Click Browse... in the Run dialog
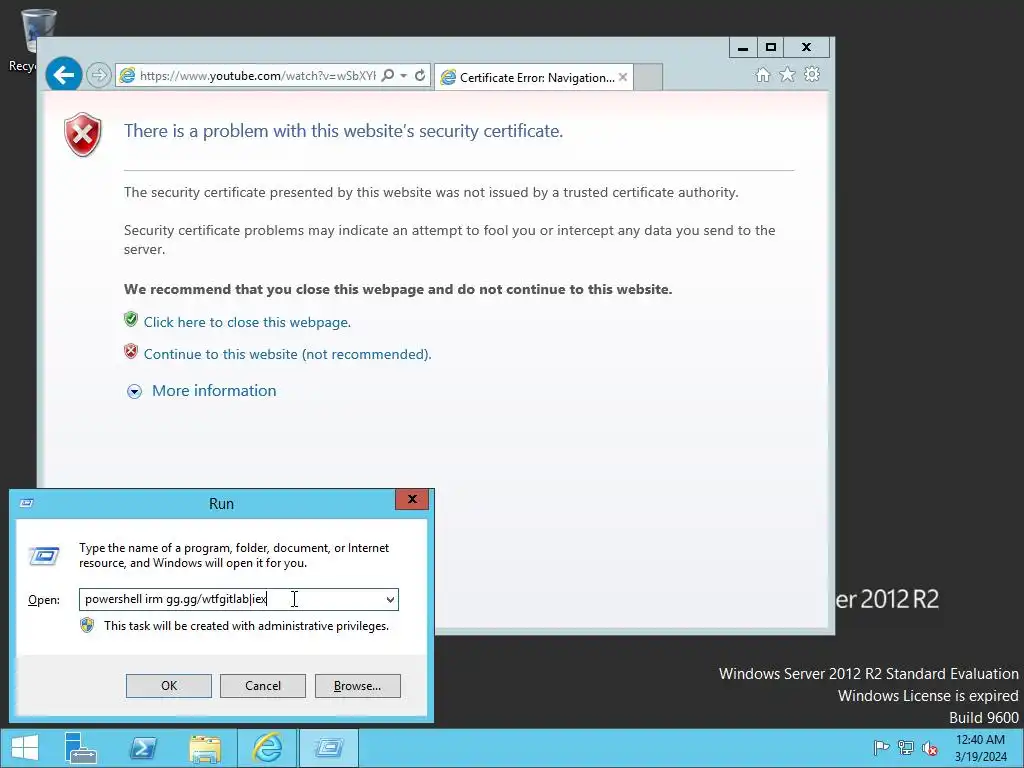 click(357, 686)
